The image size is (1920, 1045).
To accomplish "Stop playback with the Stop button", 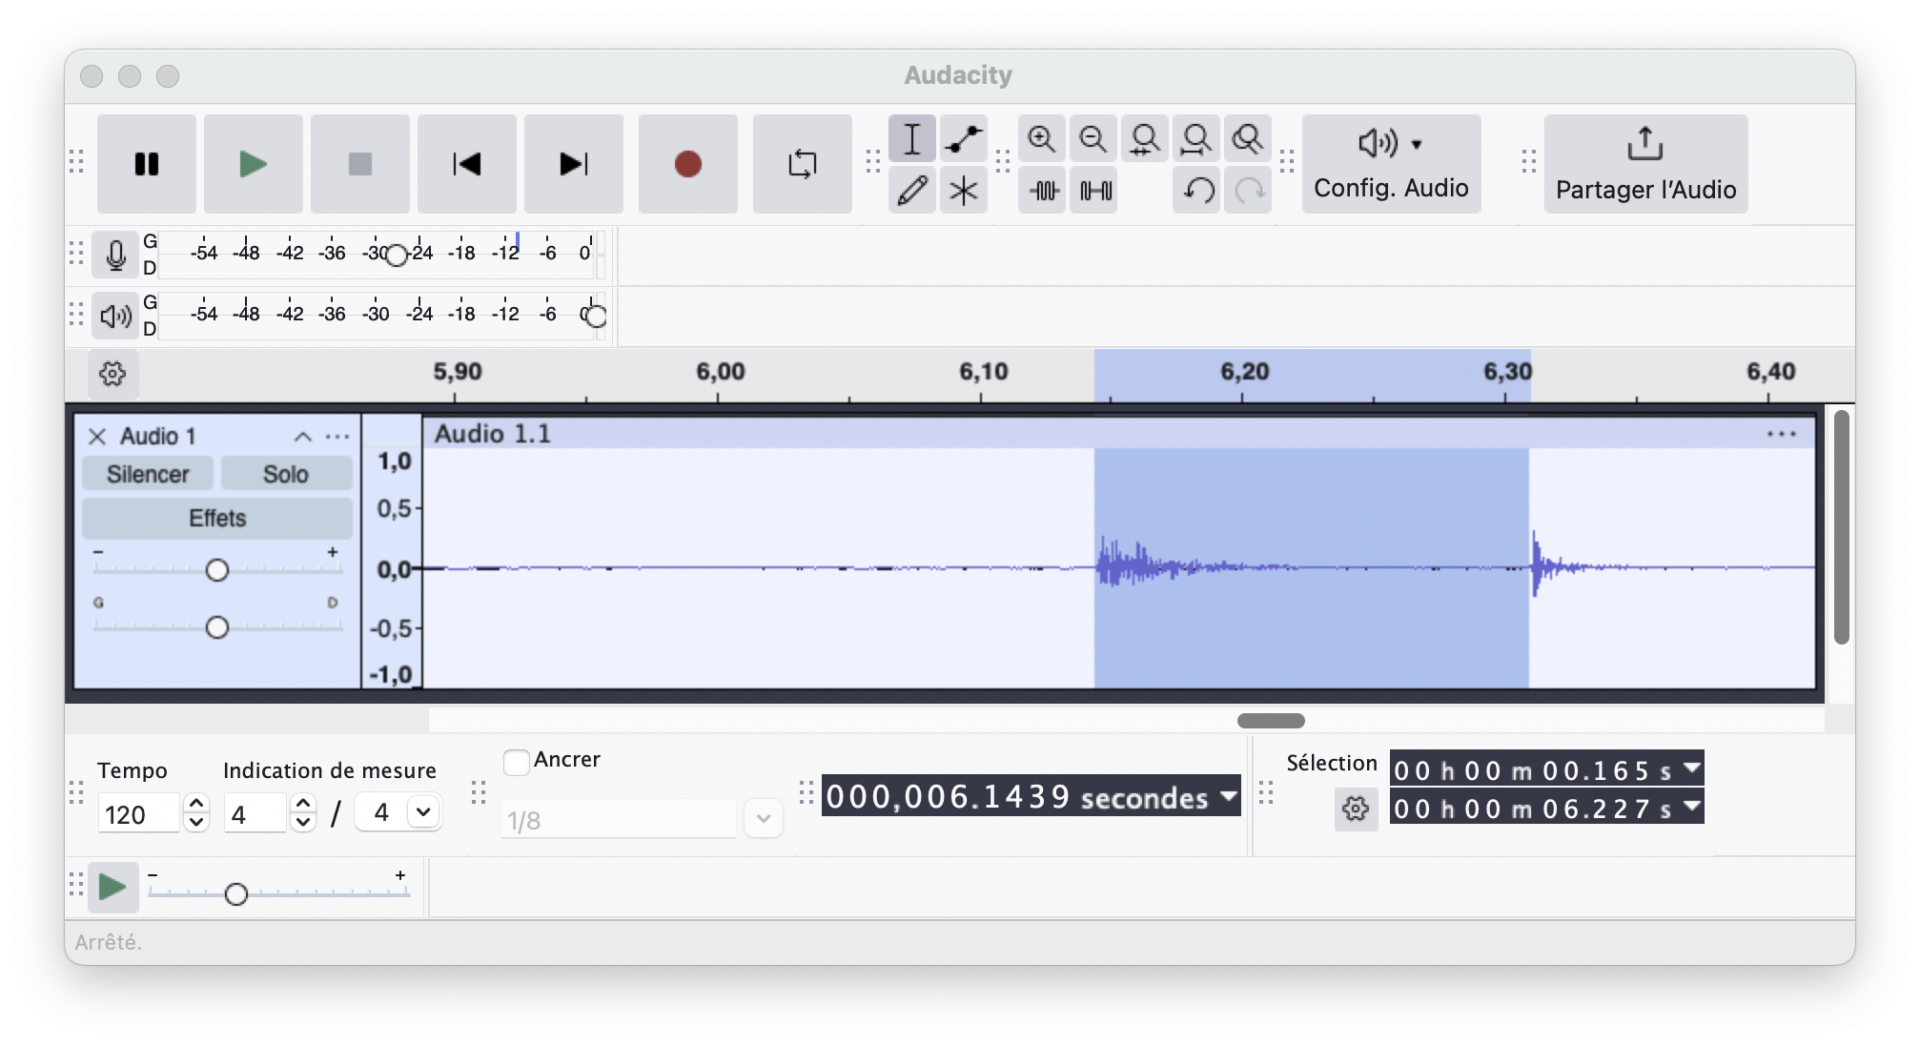I will (360, 164).
